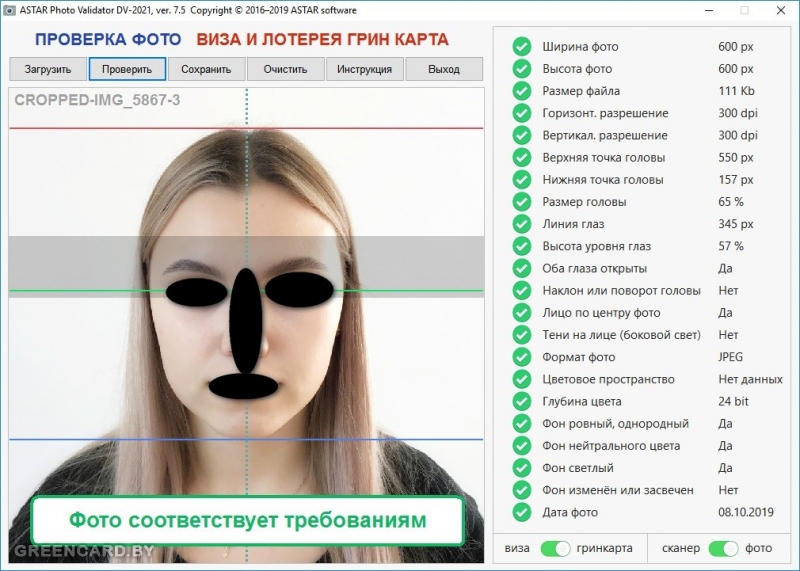Click the Фото соответствует требованиям result banner
Viewport: 800px width, 571px height.
[247, 520]
